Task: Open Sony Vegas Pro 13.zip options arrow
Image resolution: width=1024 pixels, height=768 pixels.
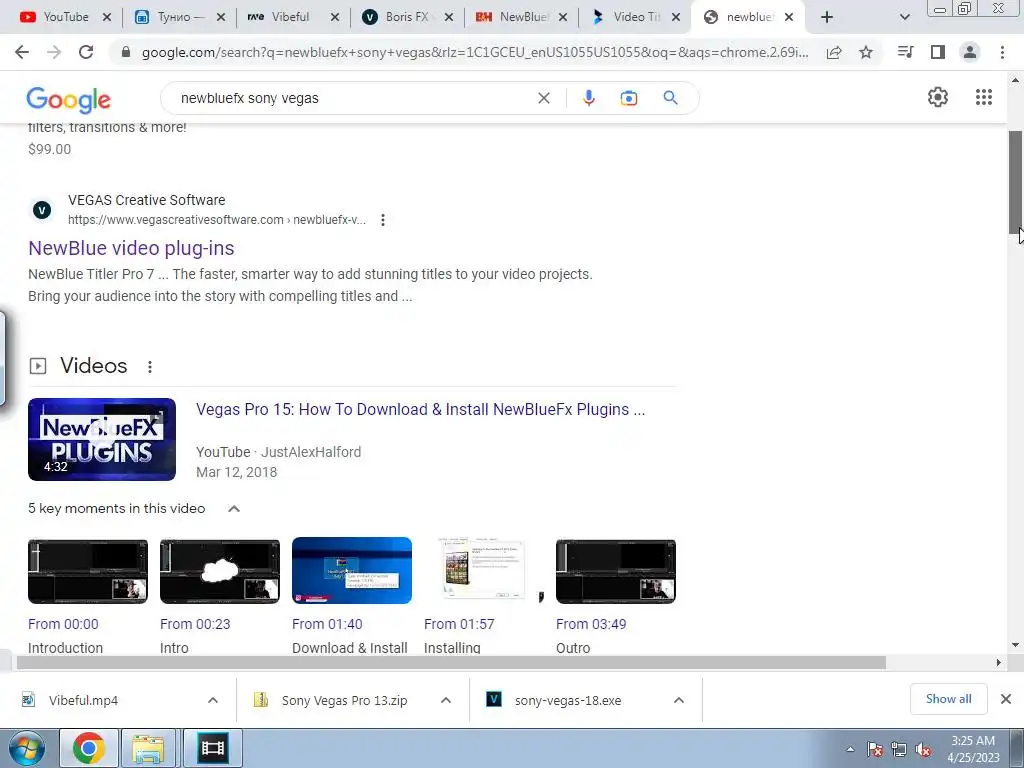Action: [446, 700]
